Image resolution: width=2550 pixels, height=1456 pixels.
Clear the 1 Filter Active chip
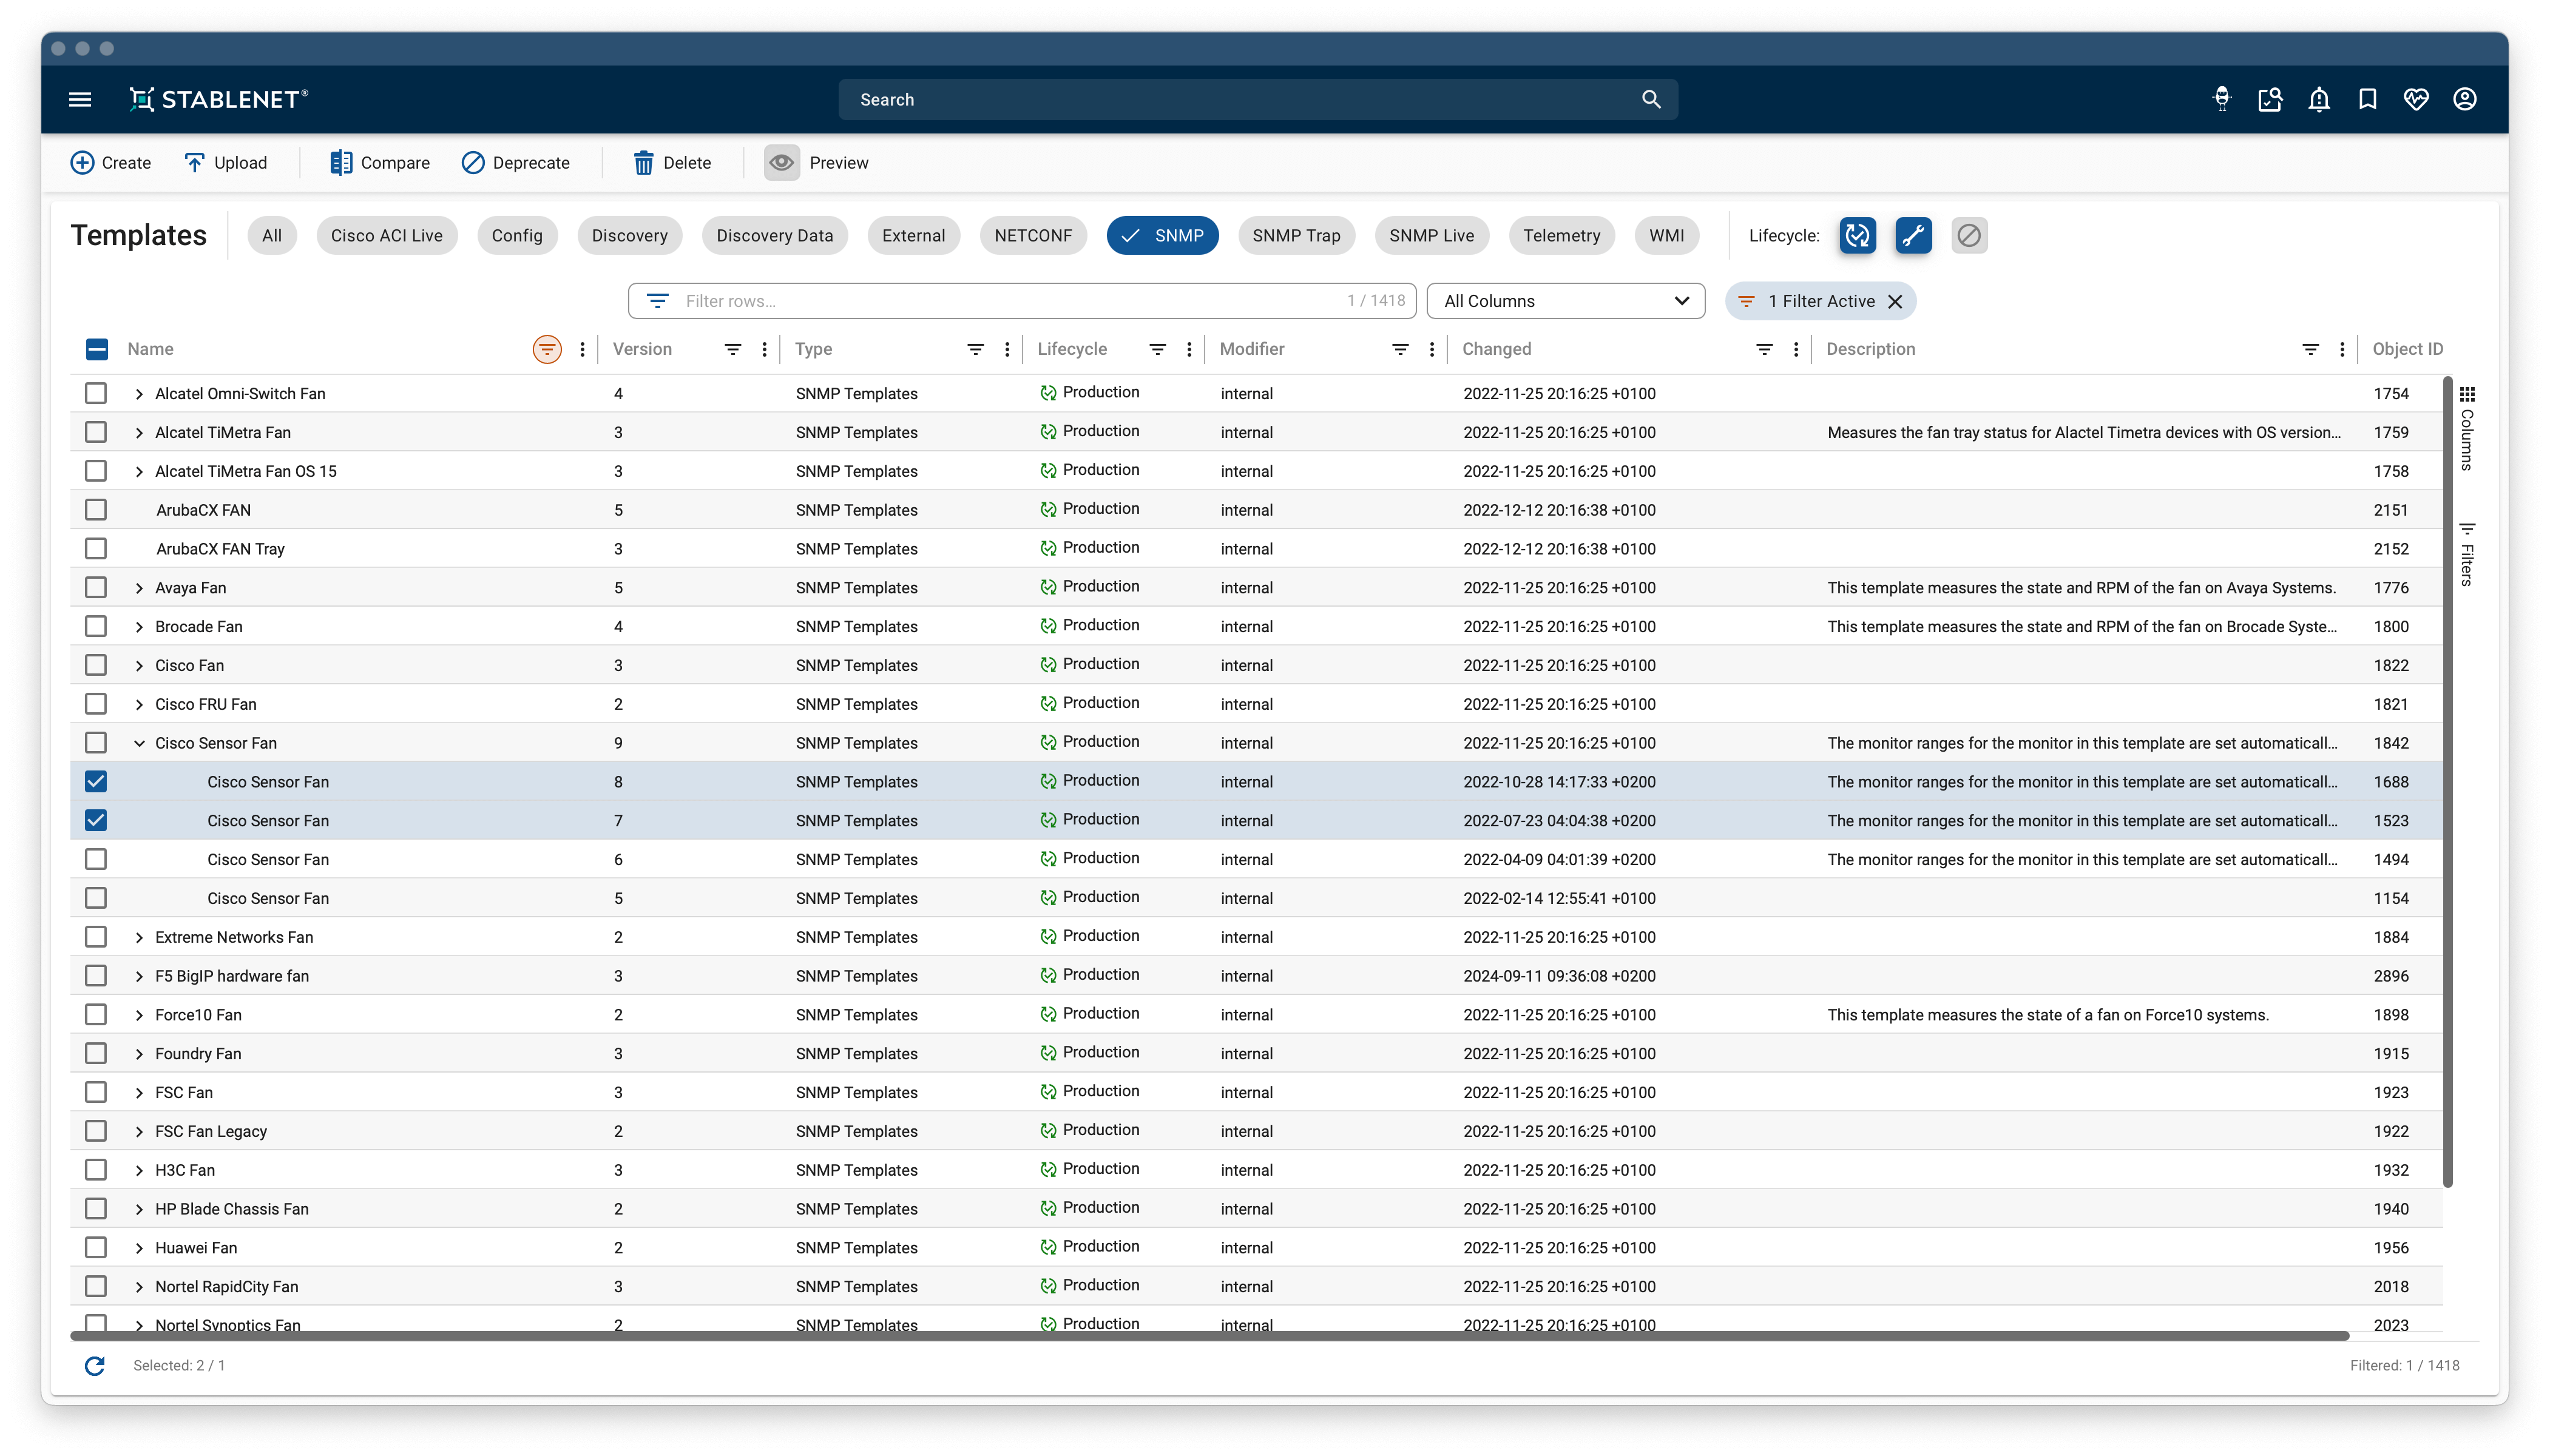point(1894,301)
